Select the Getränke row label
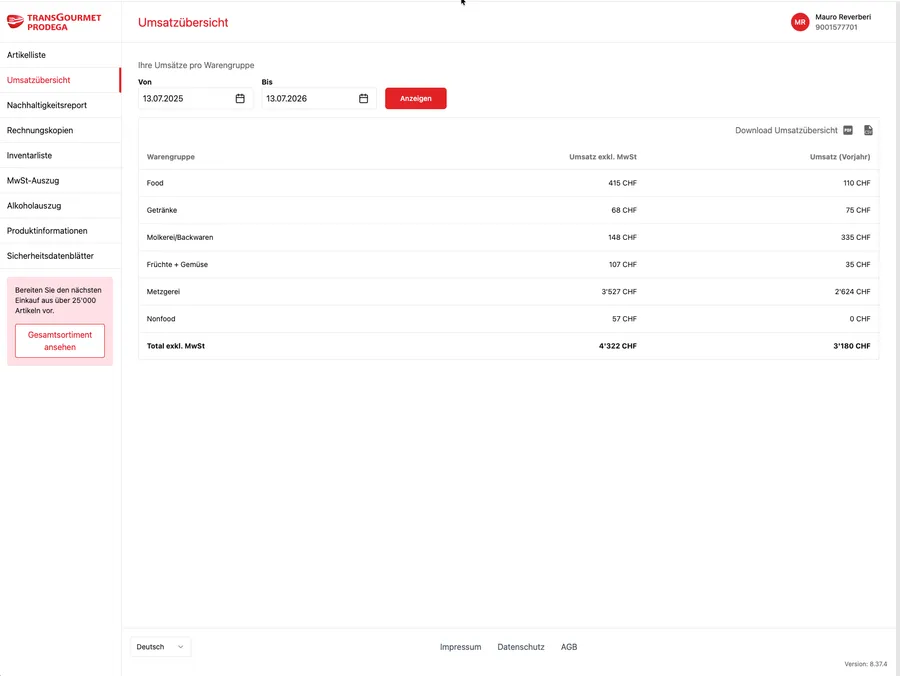This screenshot has width=900, height=676. pyautogui.click(x=162, y=210)
